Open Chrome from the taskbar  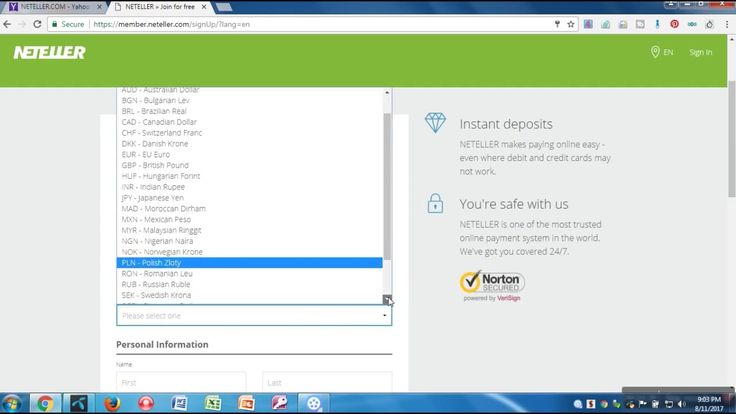(x=45, y=403)
